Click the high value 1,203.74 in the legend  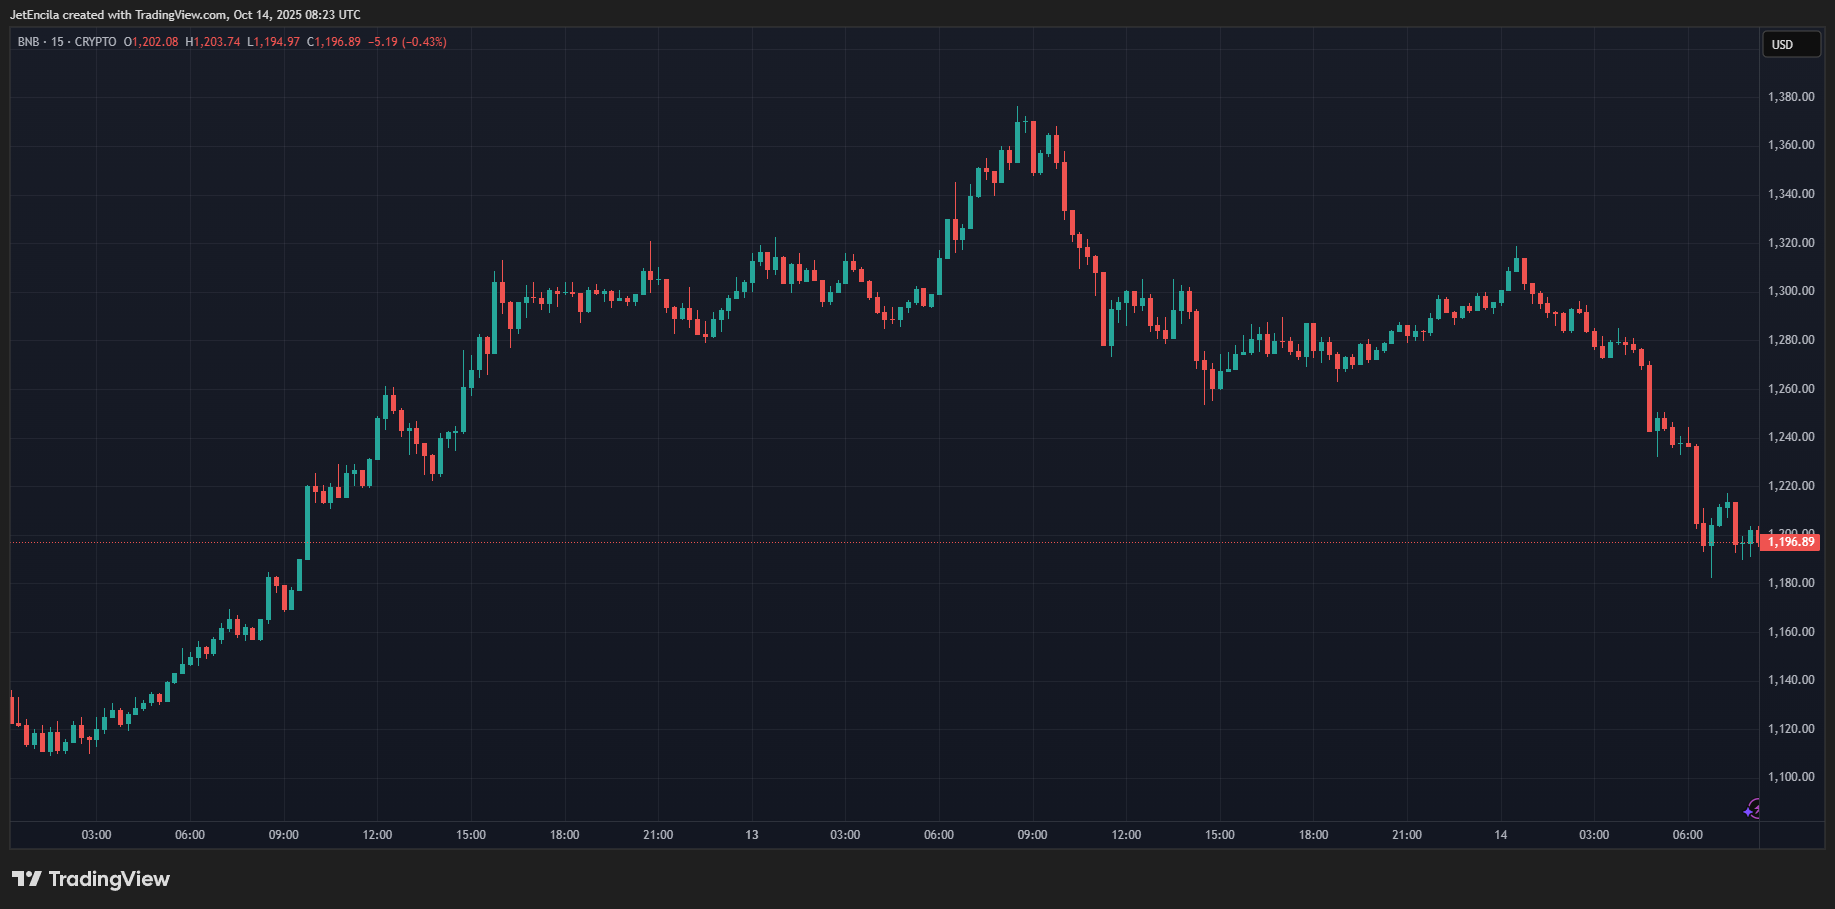coord(216,42)
